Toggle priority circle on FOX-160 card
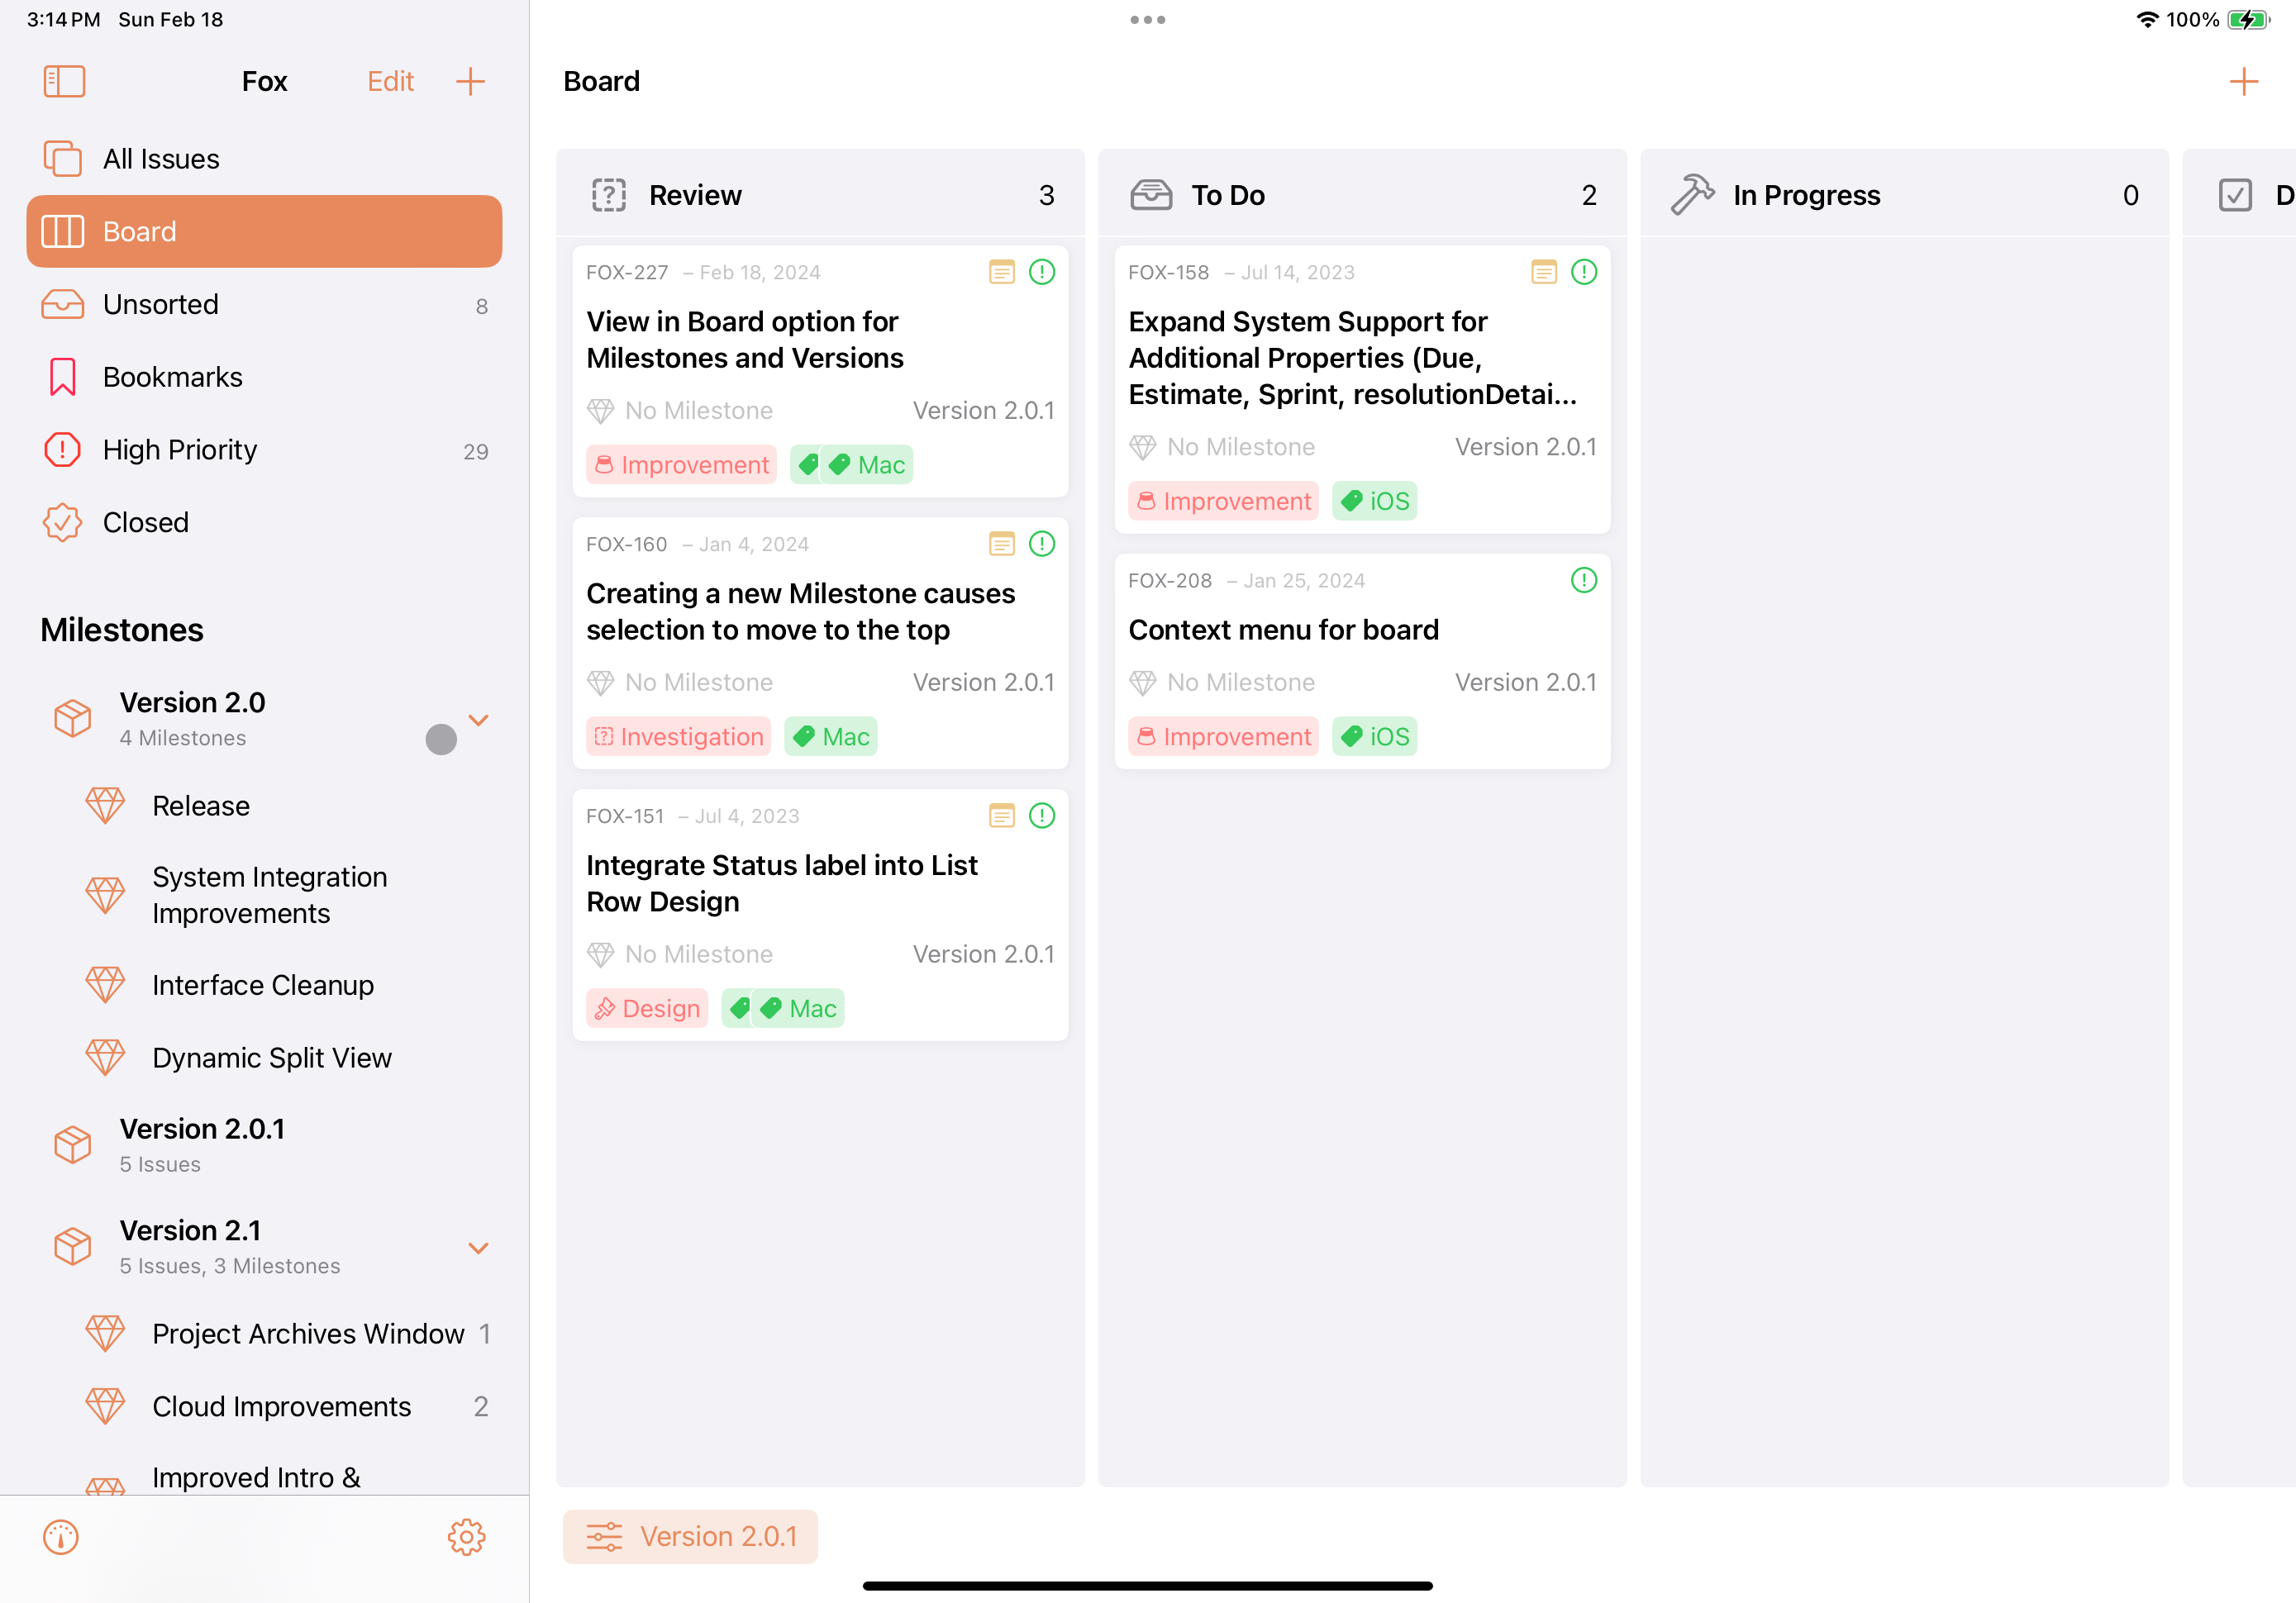2296x1603 pixels. click(1041, 544)
